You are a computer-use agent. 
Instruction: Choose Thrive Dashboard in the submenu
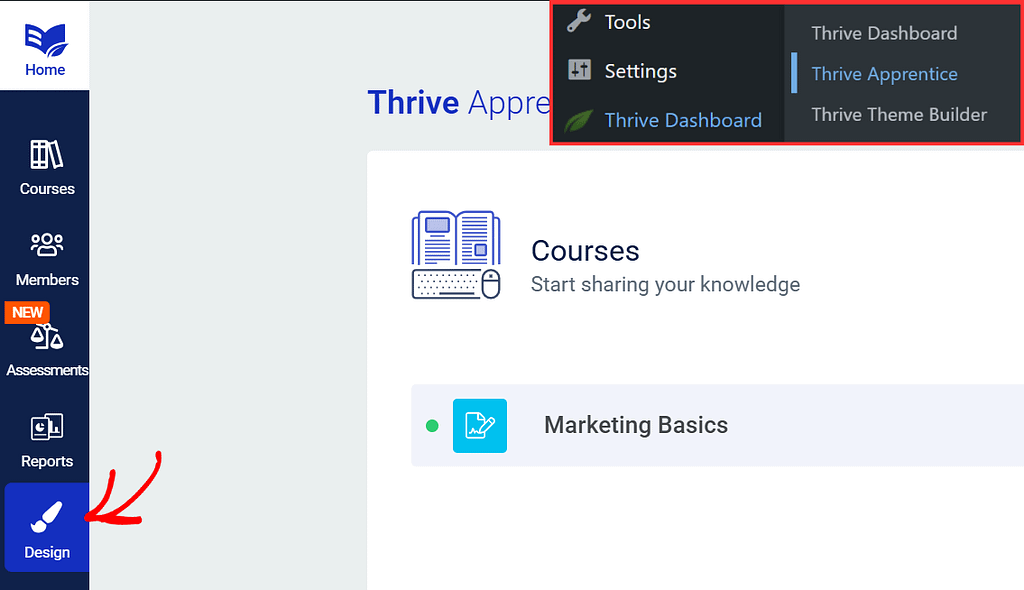tap(884, 33)
